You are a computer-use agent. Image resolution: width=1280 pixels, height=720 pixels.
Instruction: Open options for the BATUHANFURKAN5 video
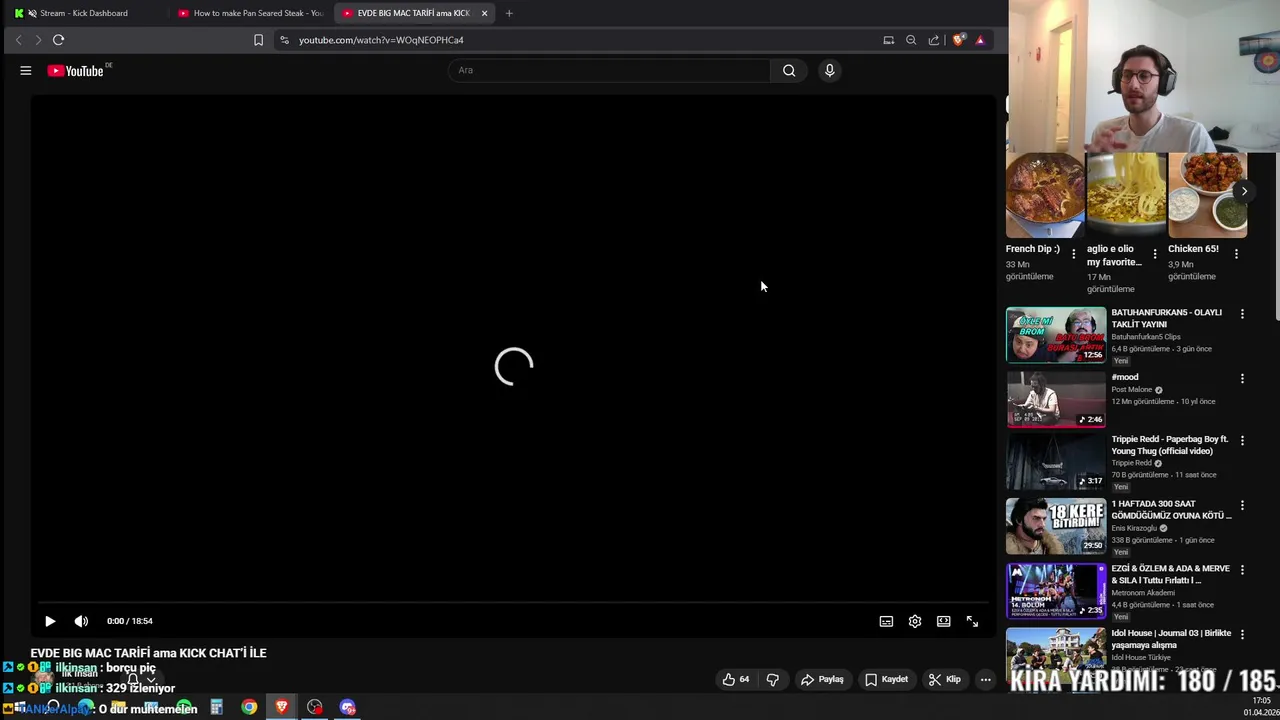pos(1242,314)
